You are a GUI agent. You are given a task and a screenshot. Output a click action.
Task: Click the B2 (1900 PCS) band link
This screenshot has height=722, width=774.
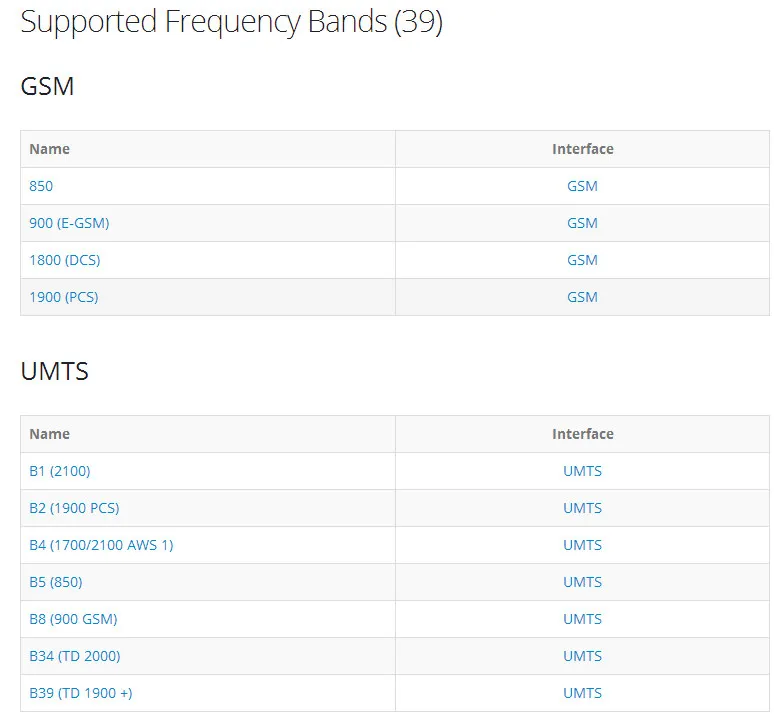click(x=74, y=508)
